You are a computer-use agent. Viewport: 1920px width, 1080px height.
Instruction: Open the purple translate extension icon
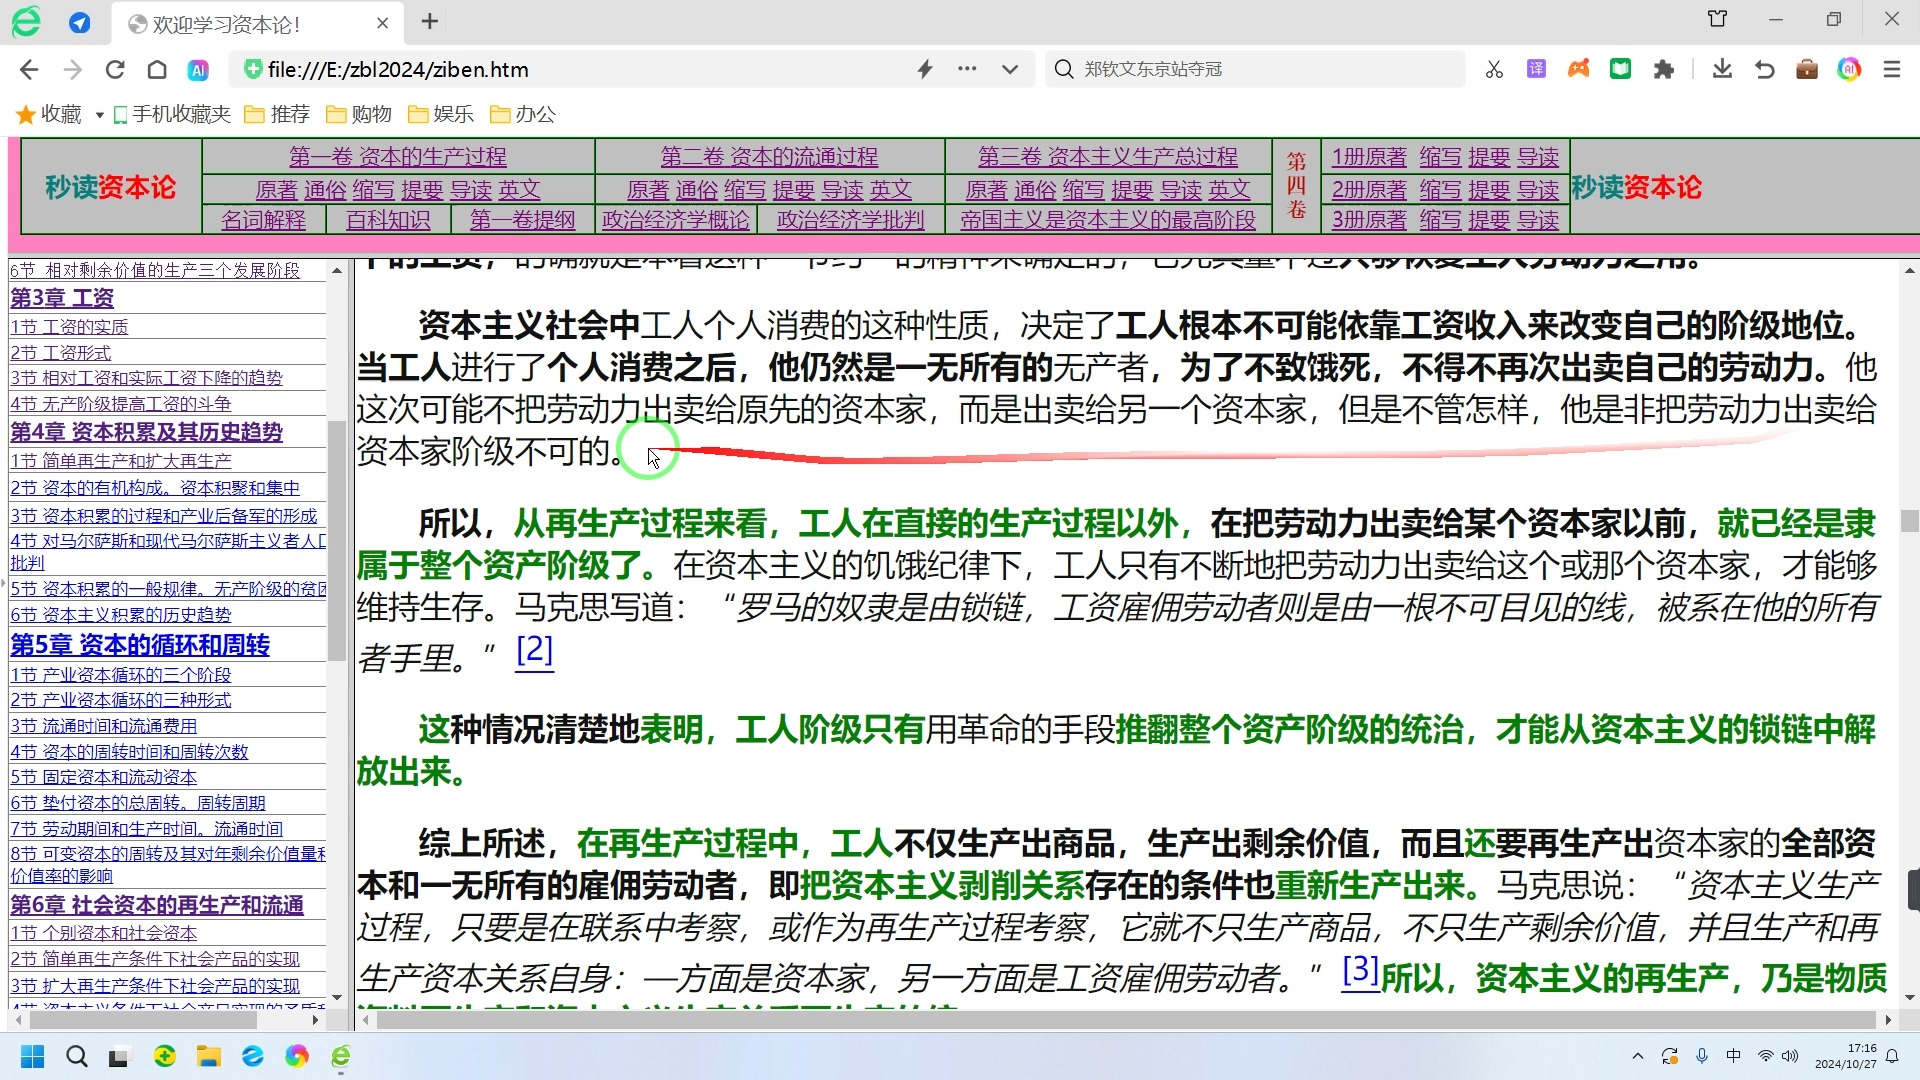[x=1536, y=69]
